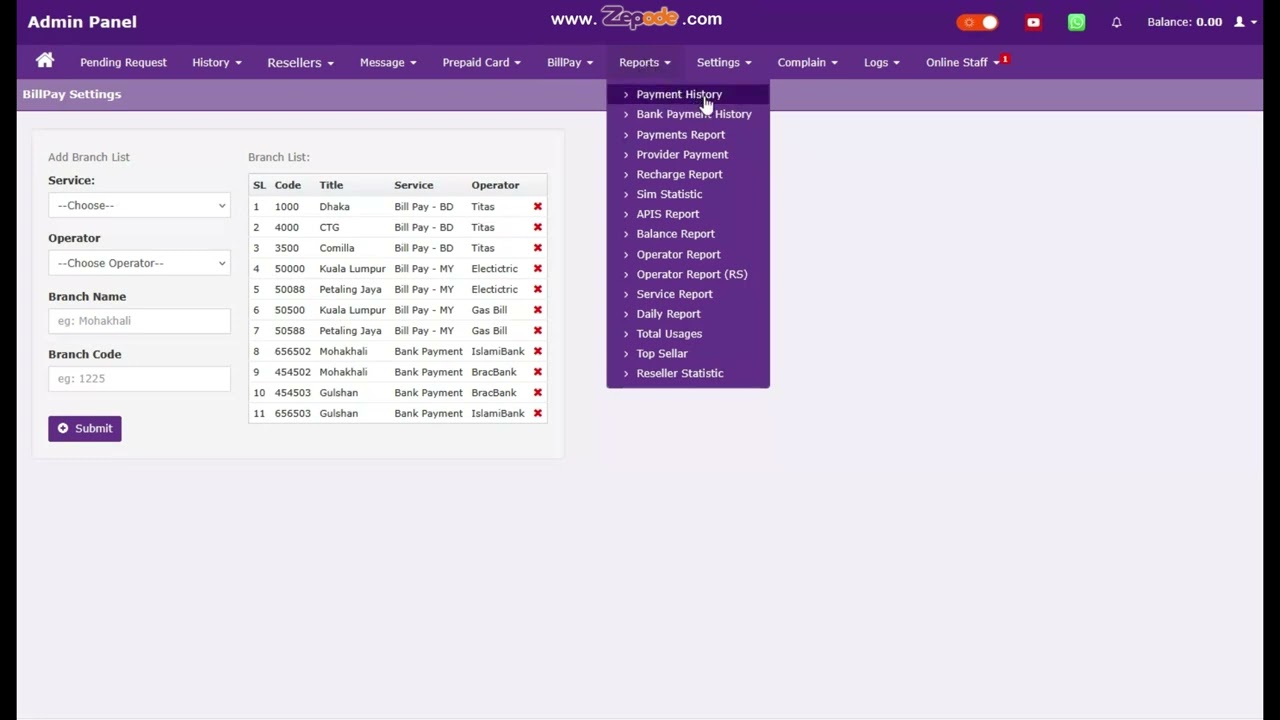Delete the Comilla branch row
This screenshot has width=1280, height=720.
click(537, 248)
